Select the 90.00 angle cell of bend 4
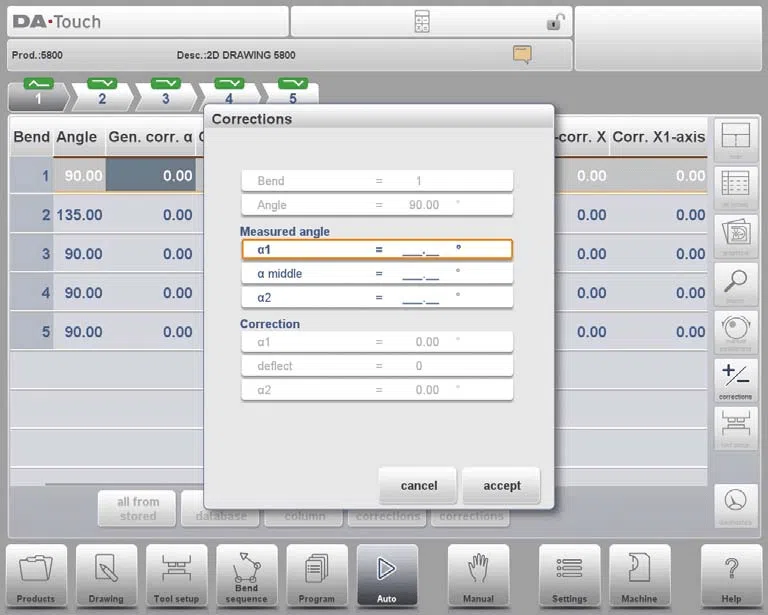The height and width of the screenshot is (615, 768). tap(79, 293)
